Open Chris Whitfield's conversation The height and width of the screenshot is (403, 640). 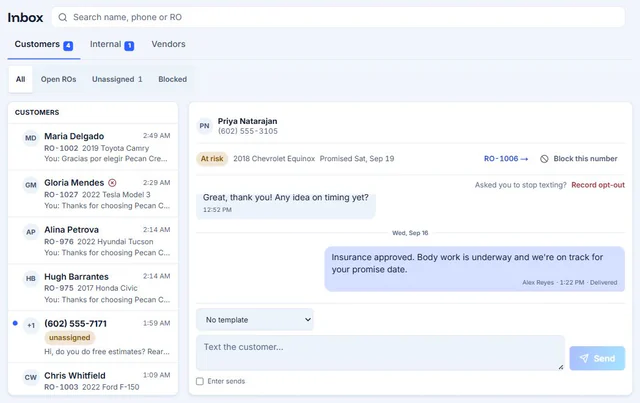[93, 380]
